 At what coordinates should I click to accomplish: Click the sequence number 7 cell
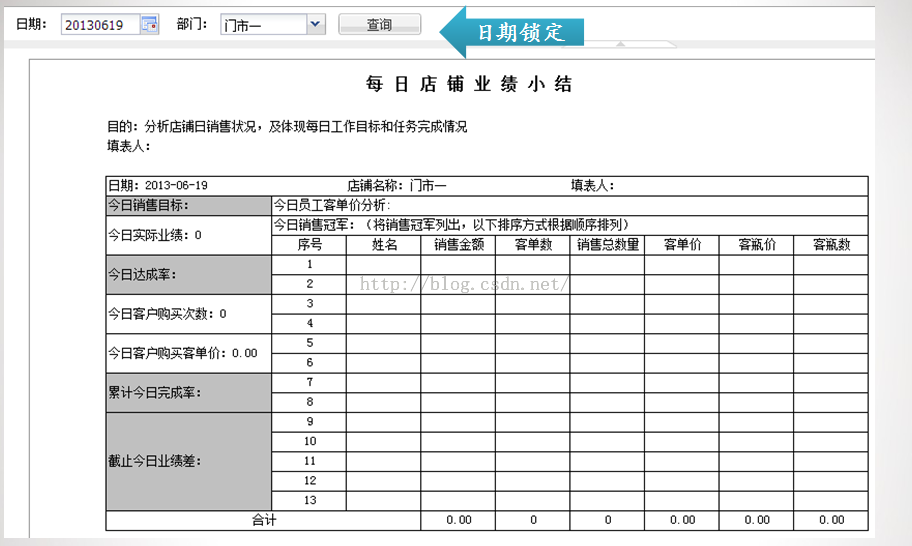coord(309,383)
